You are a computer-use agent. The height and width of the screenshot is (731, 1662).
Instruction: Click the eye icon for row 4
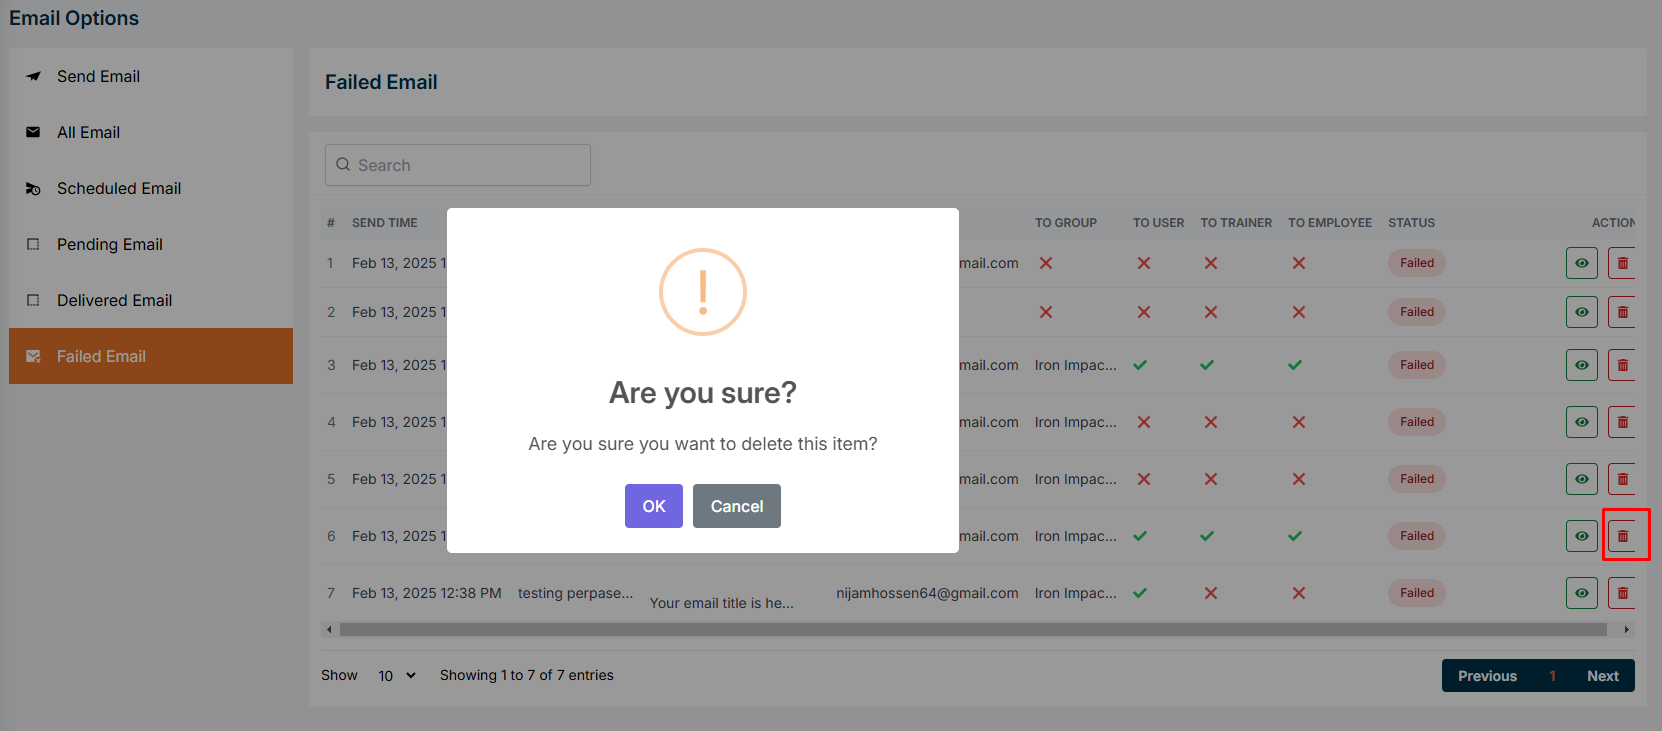coord(1581,422)
